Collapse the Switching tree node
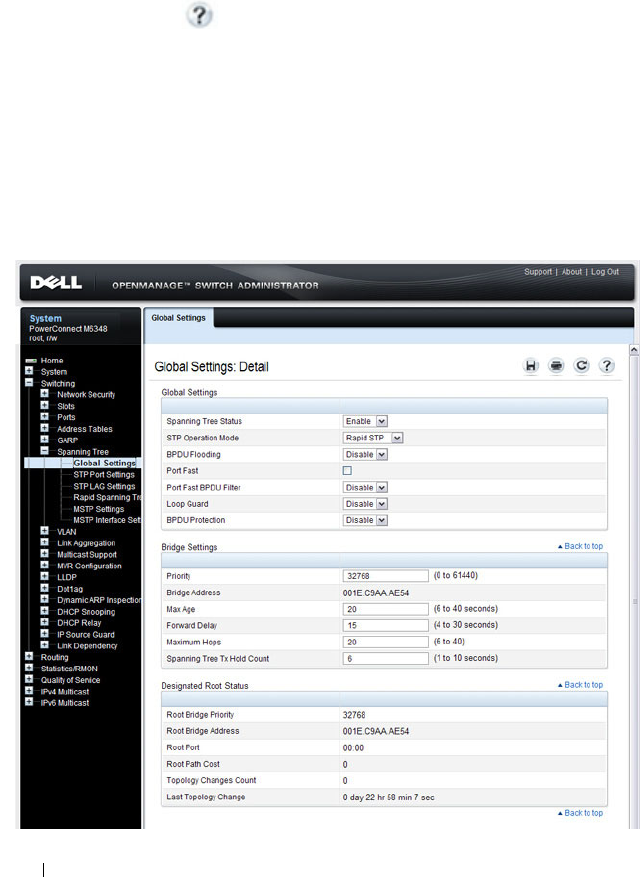The width and height of the screenshot is (641, 877). click(29, 383)
